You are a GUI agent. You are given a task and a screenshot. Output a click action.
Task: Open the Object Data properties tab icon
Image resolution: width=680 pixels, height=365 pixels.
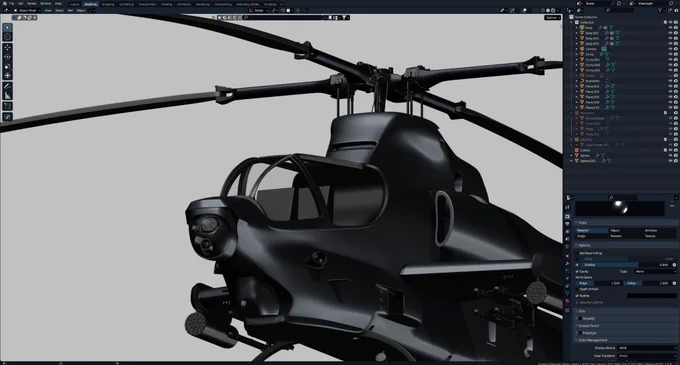coord(567,293)
